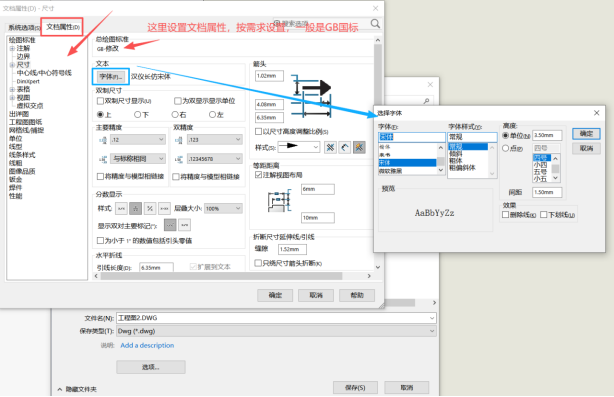Open the 保存类型 Dwg dropdown
614x397 pixels.
tap(276, 331)
